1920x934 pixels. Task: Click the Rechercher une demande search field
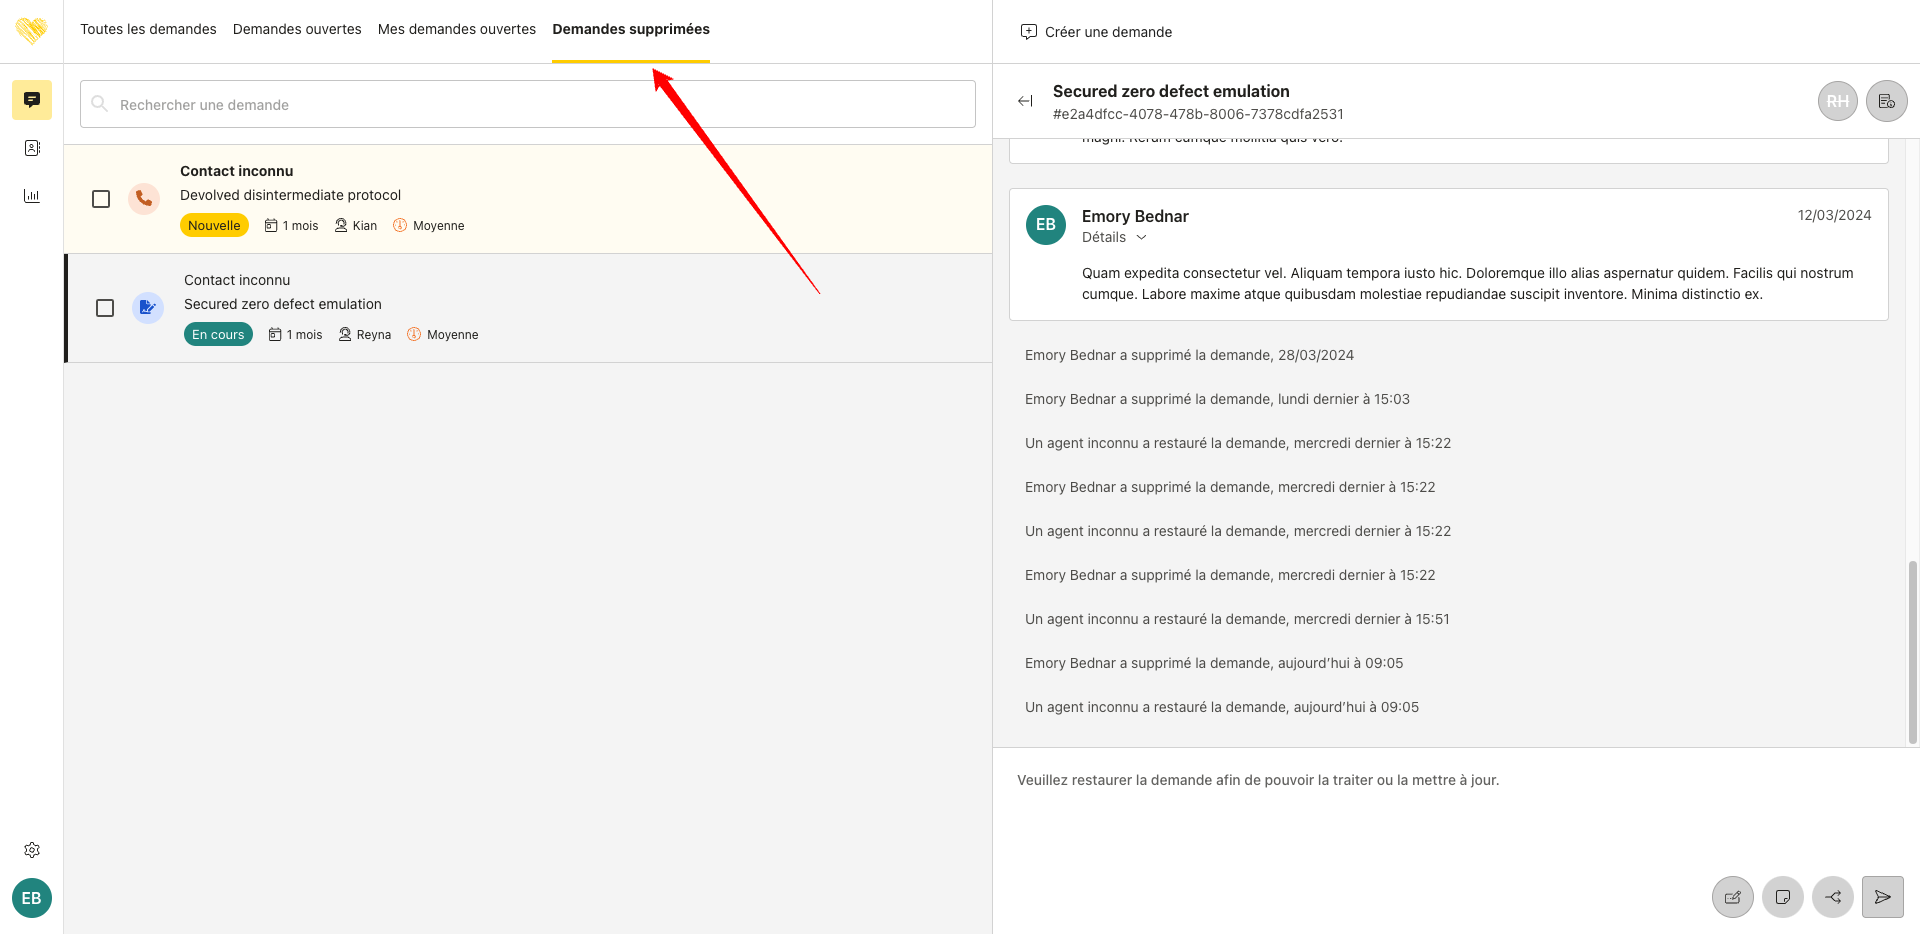528,104
